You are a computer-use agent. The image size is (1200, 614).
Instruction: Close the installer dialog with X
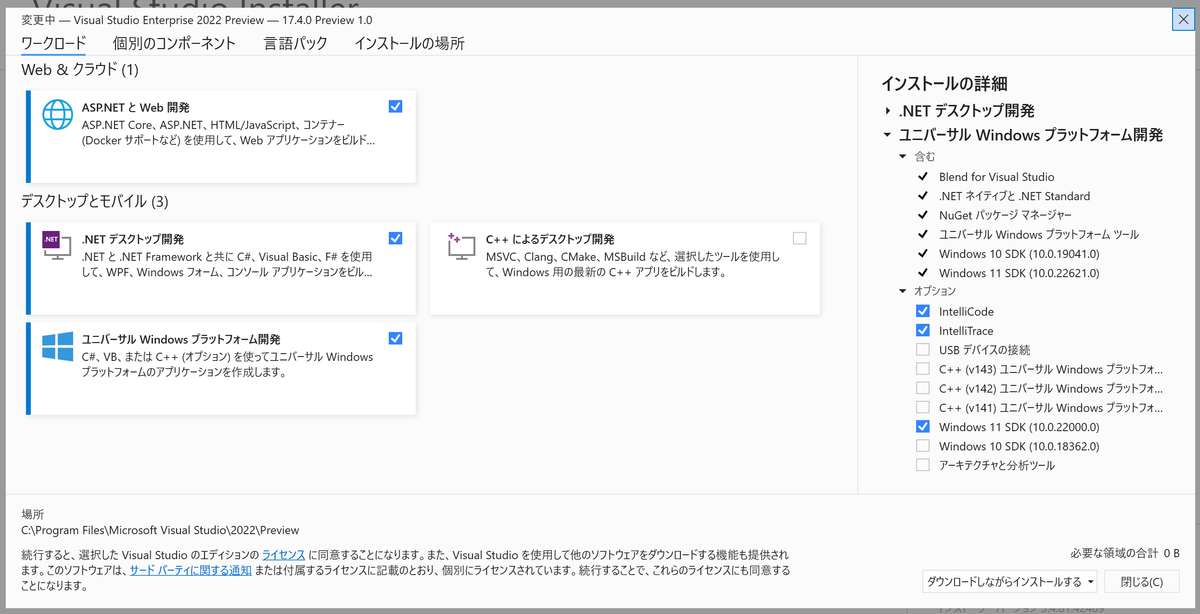[x=1183, y=20]
